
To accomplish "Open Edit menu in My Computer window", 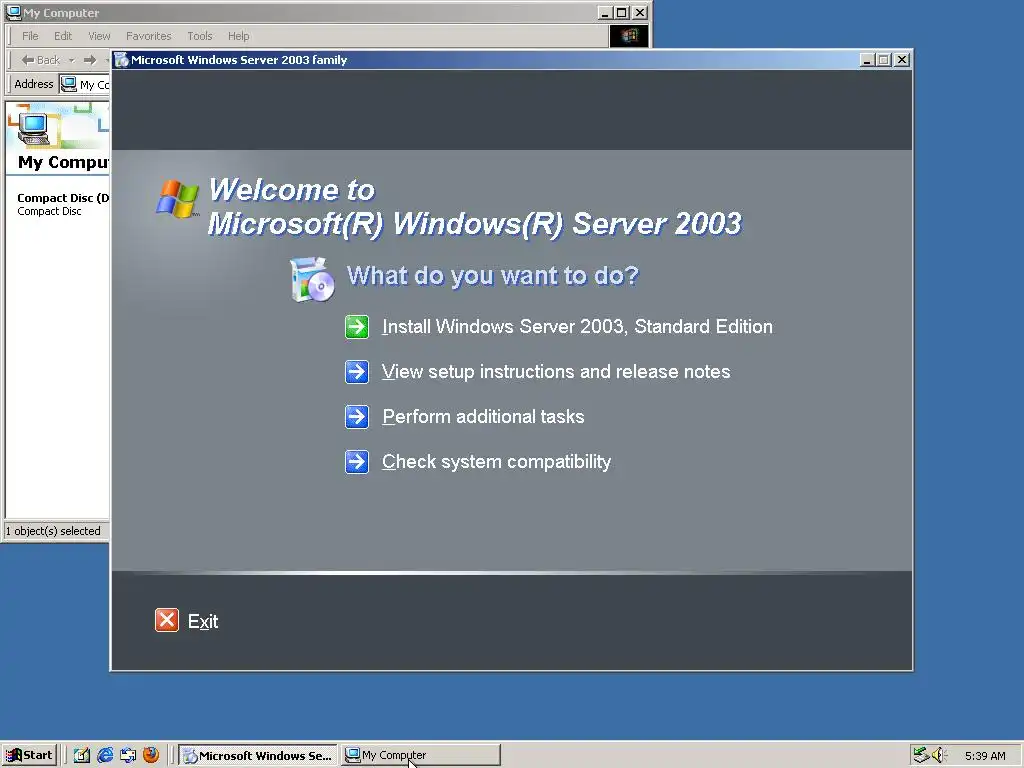I will click(63, 36).
